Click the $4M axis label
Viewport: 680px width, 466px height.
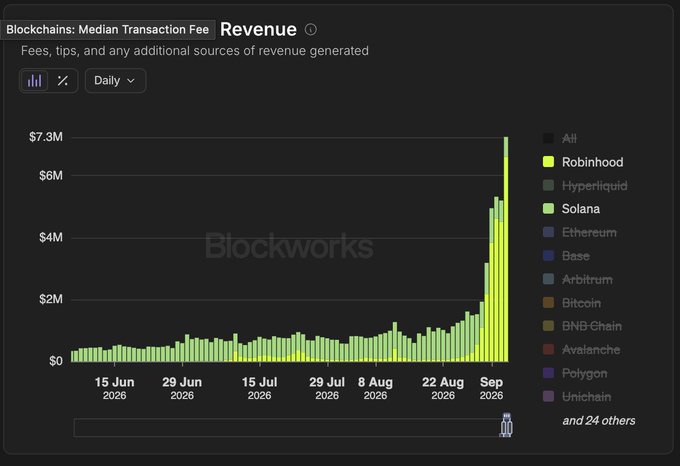tap(51, 238)
